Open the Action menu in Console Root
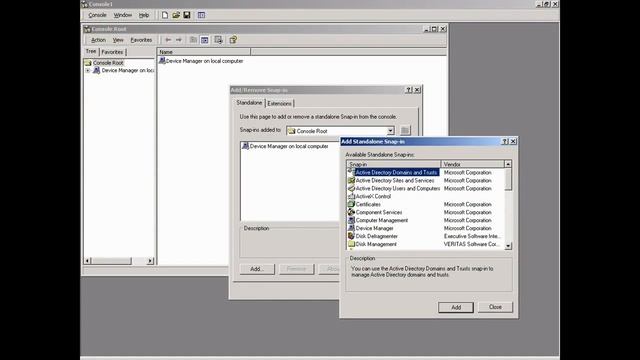 point(98,40)
